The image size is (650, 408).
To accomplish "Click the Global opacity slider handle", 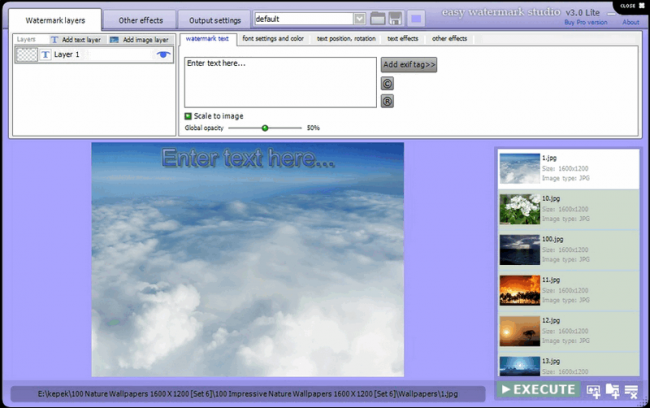I will pyautogui.click(x=265, y=128).
